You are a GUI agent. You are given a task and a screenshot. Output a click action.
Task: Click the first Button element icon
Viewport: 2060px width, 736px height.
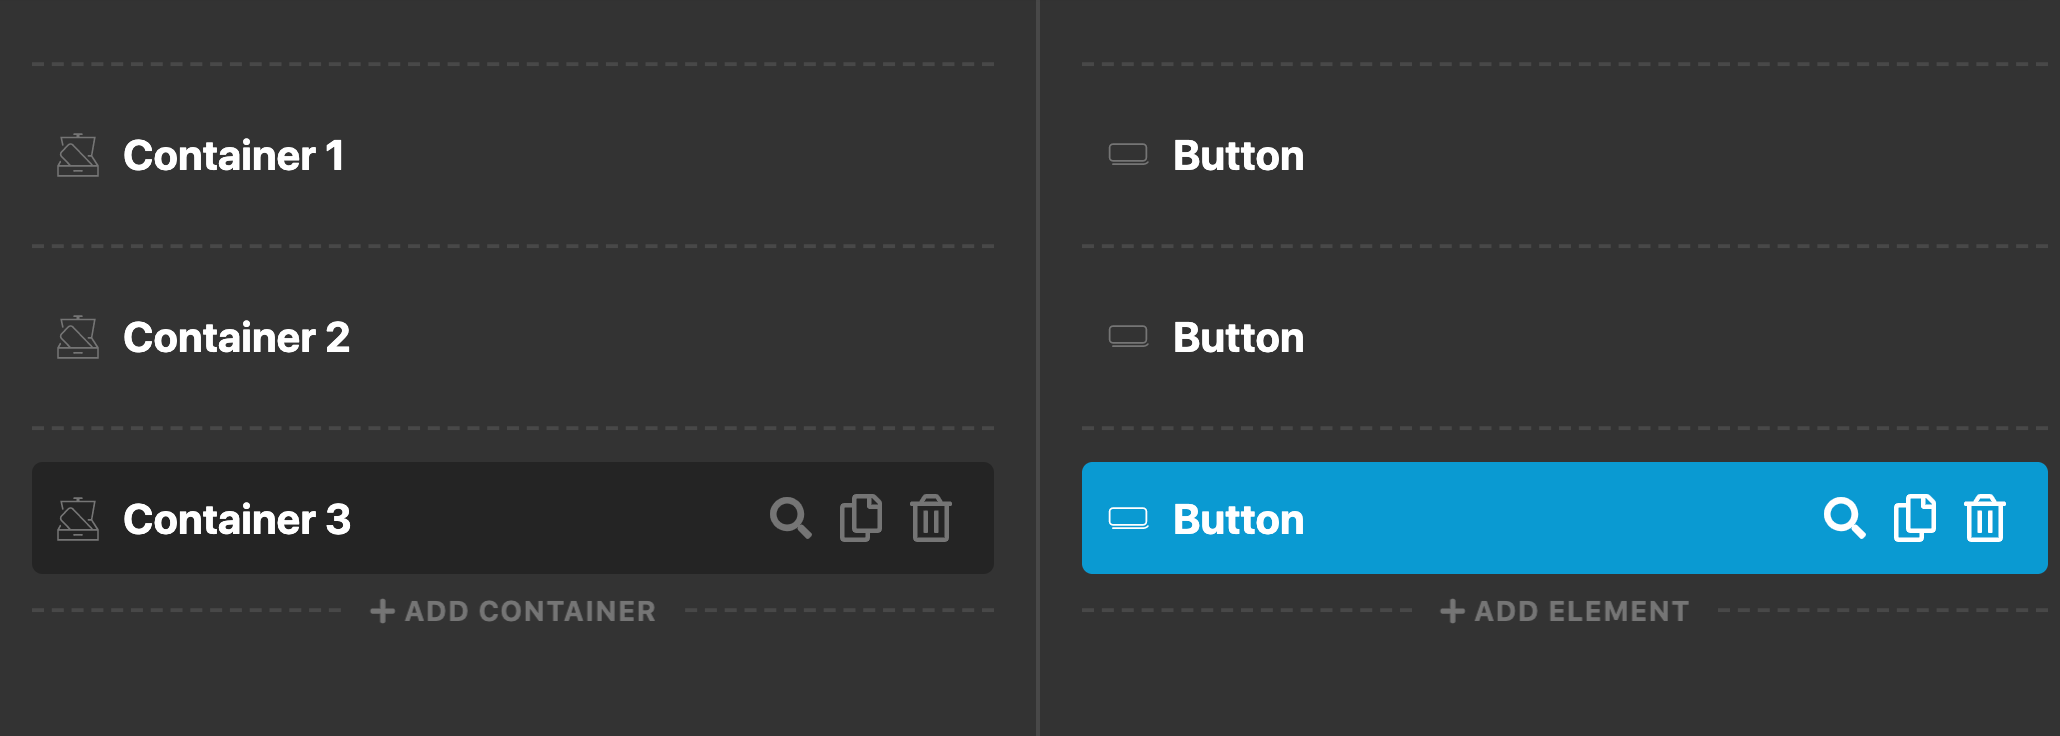pyautogui.click(x=1128, y=155)
